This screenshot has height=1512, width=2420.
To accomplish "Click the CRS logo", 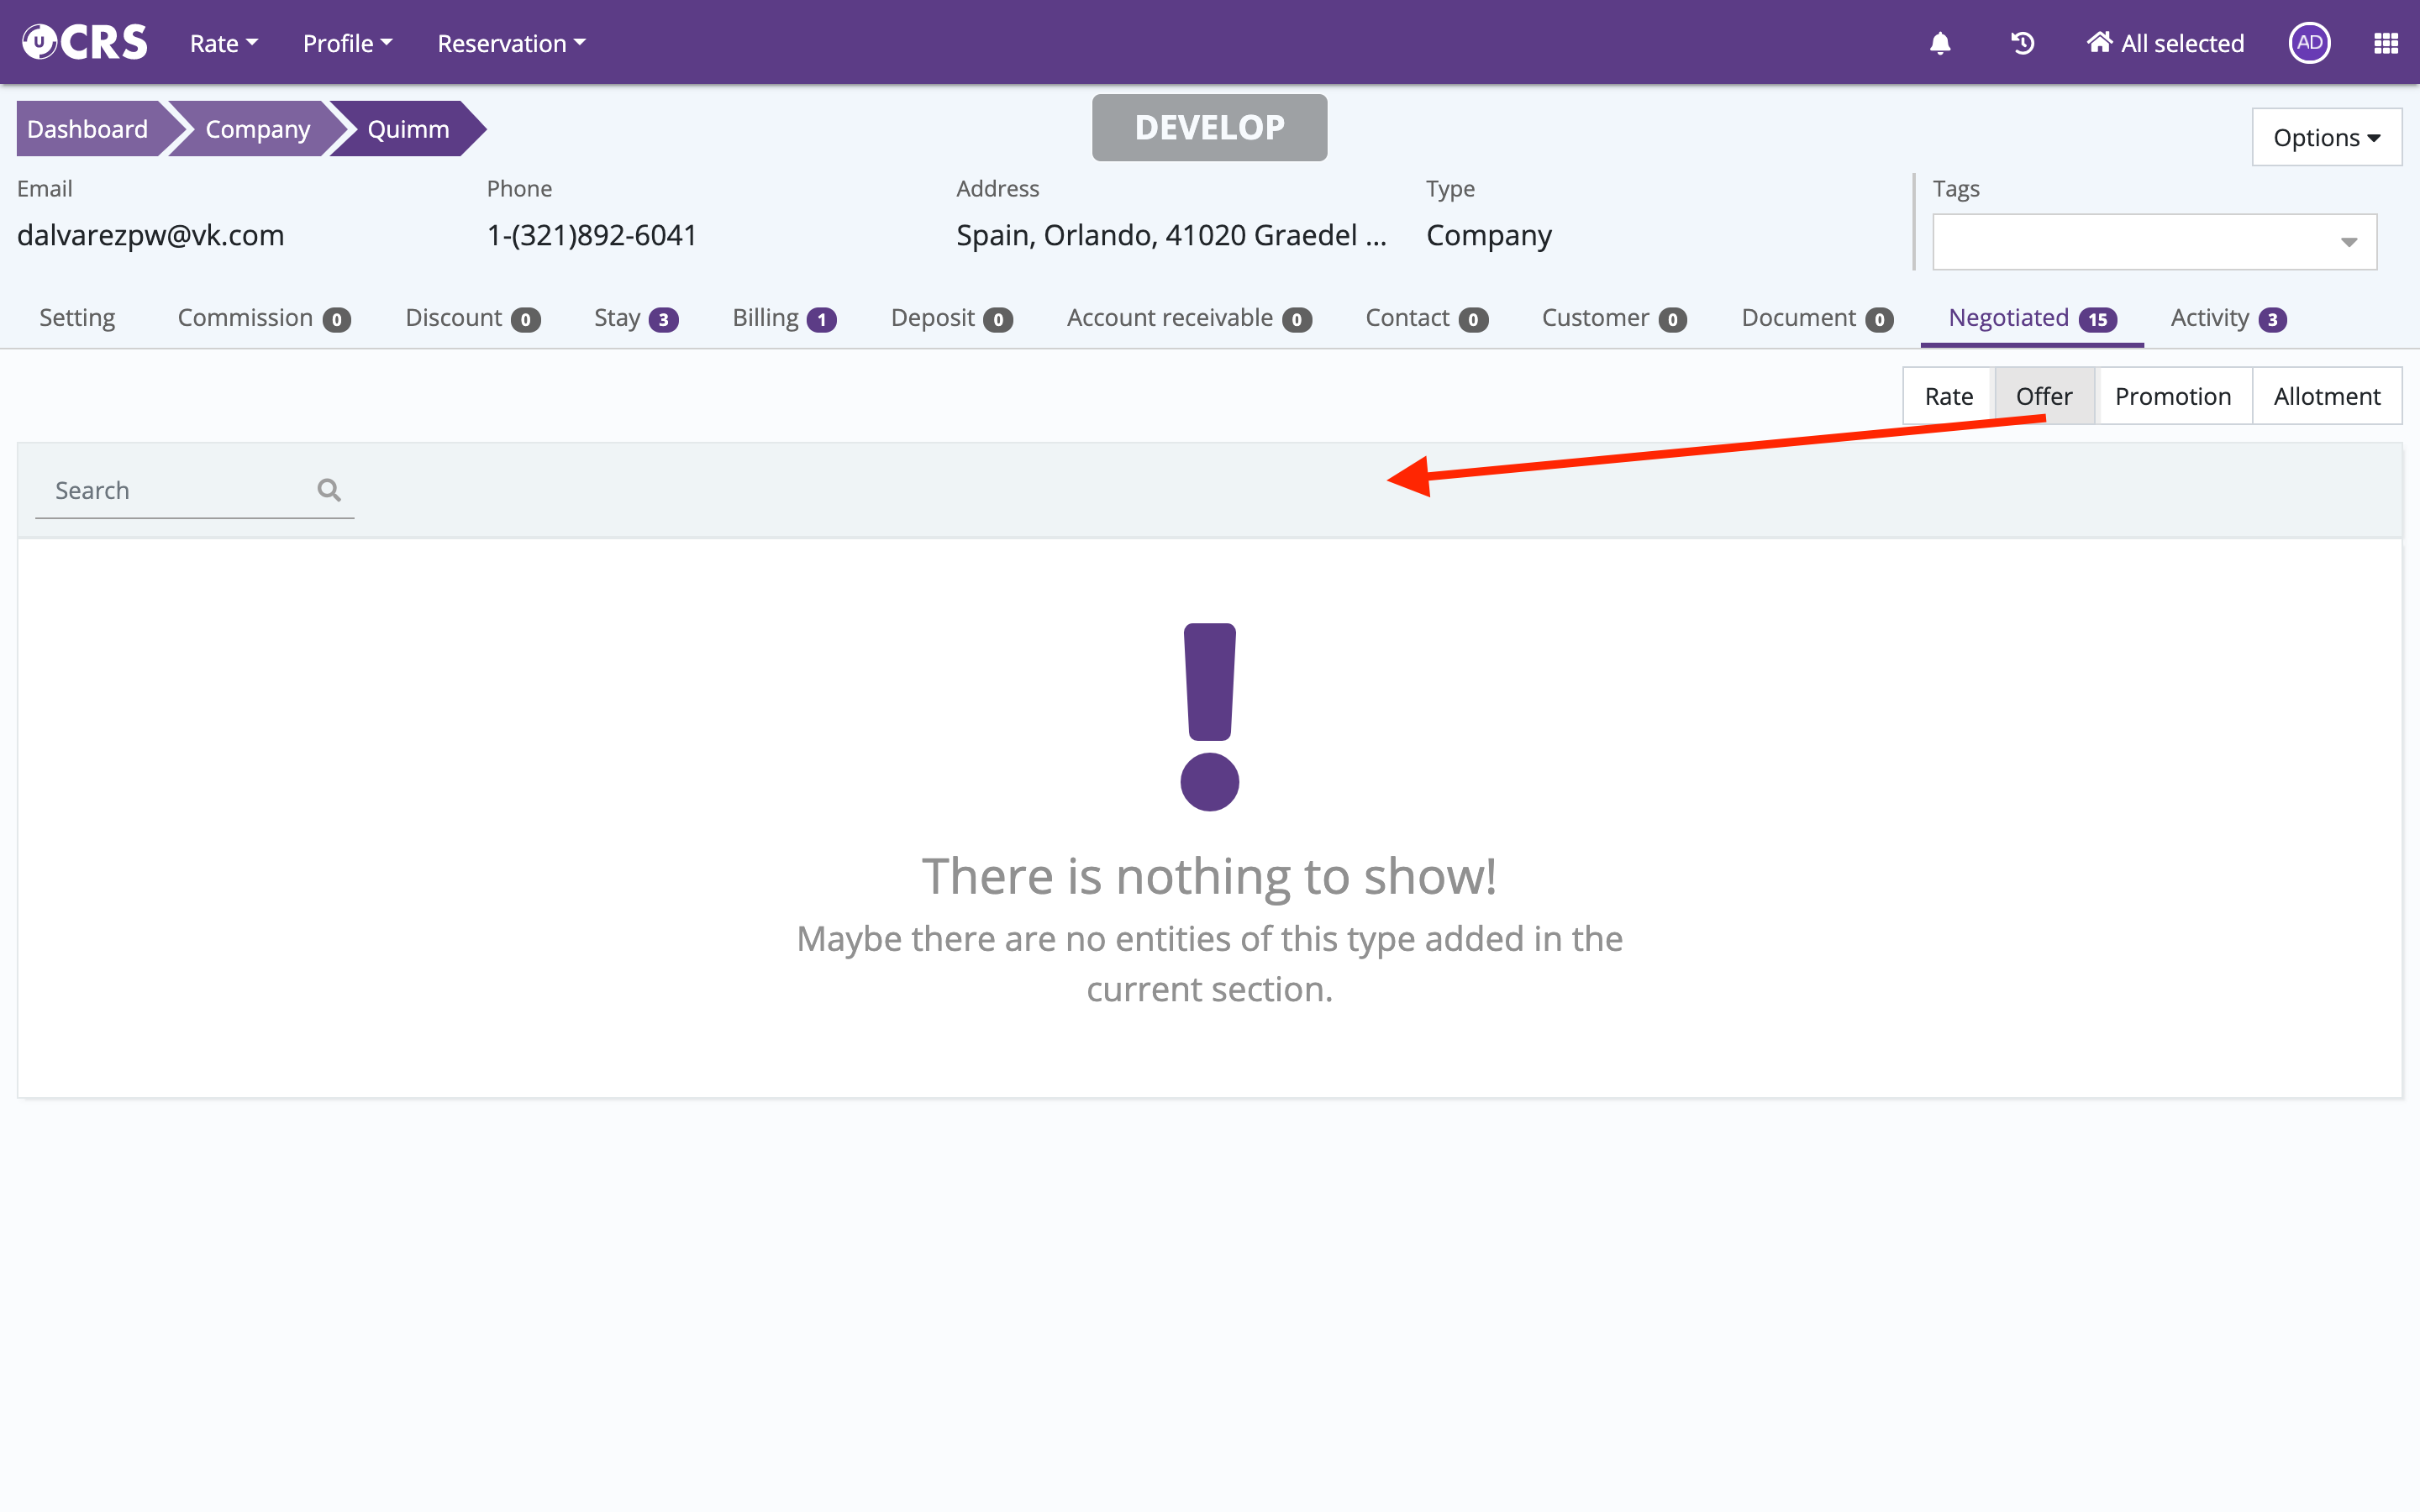I will click(x=86, y=43).
